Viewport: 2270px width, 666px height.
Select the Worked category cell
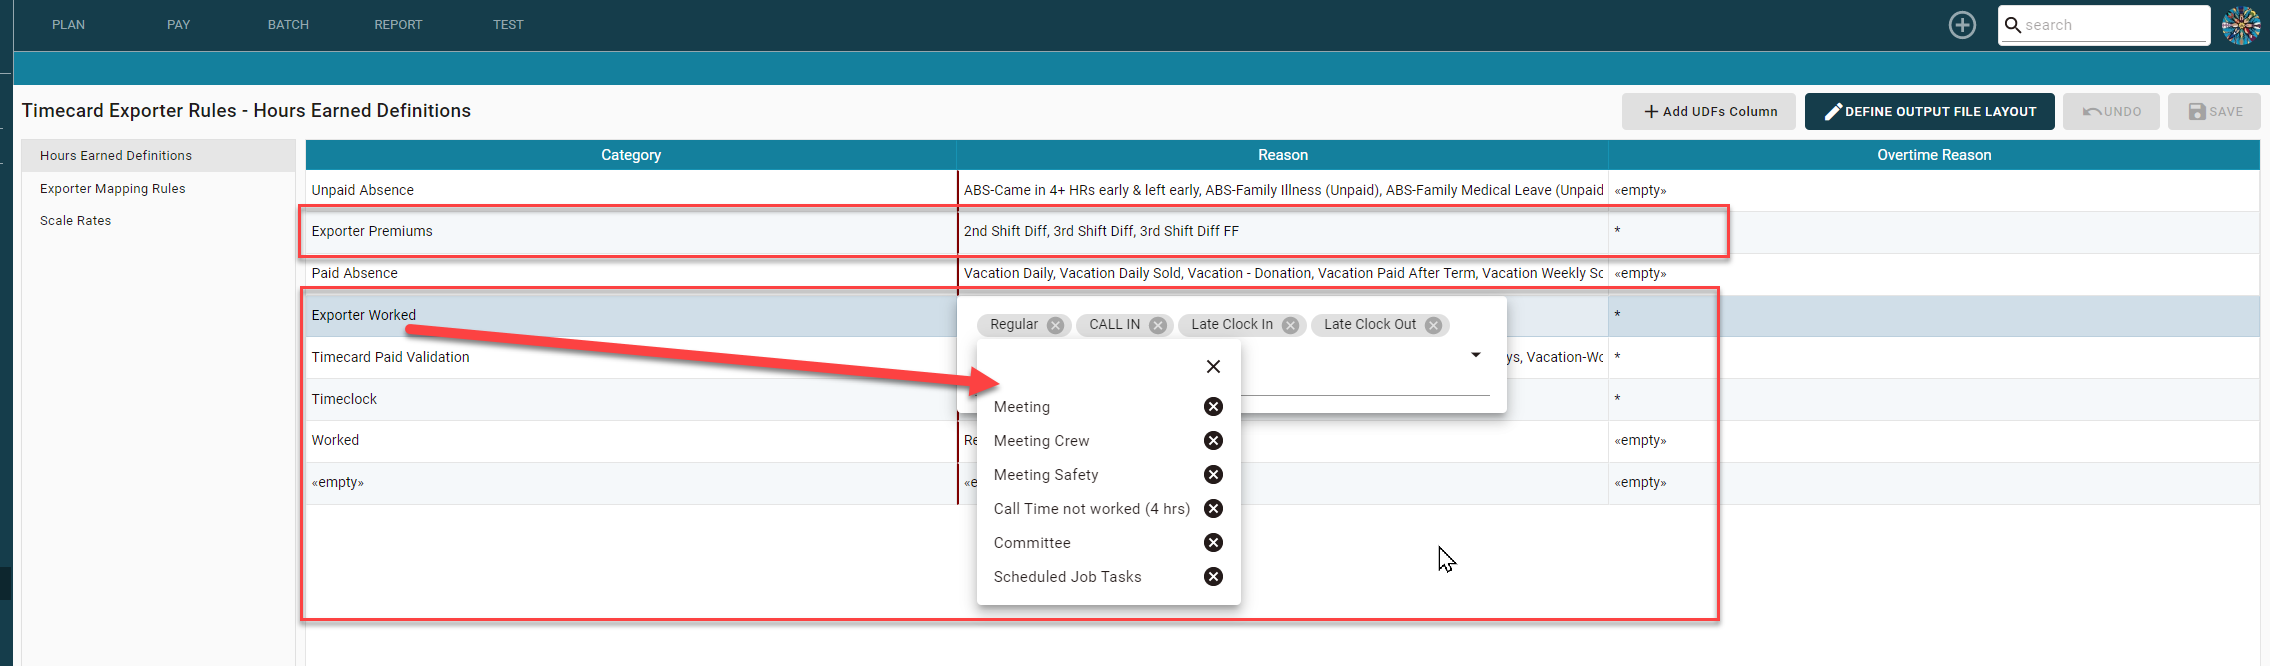(631, 440)
